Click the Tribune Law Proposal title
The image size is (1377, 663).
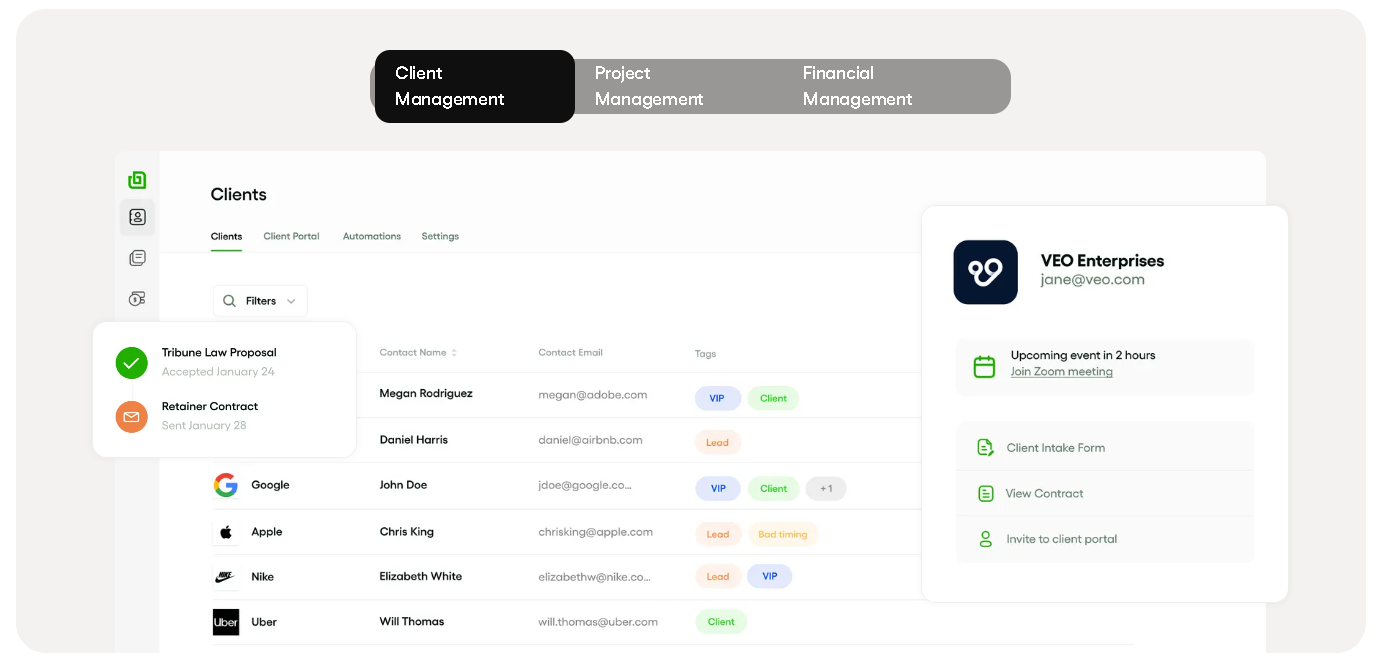coord(219,353)
